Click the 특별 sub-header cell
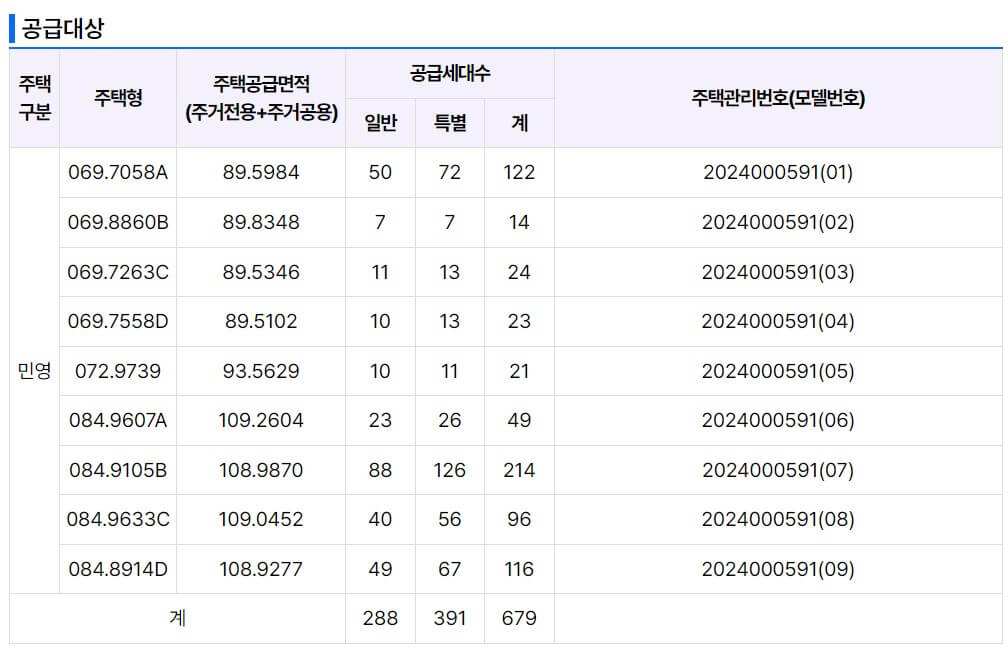This screenshot has height=660, width=1008. pyautogui.click(x=449, y=122)
